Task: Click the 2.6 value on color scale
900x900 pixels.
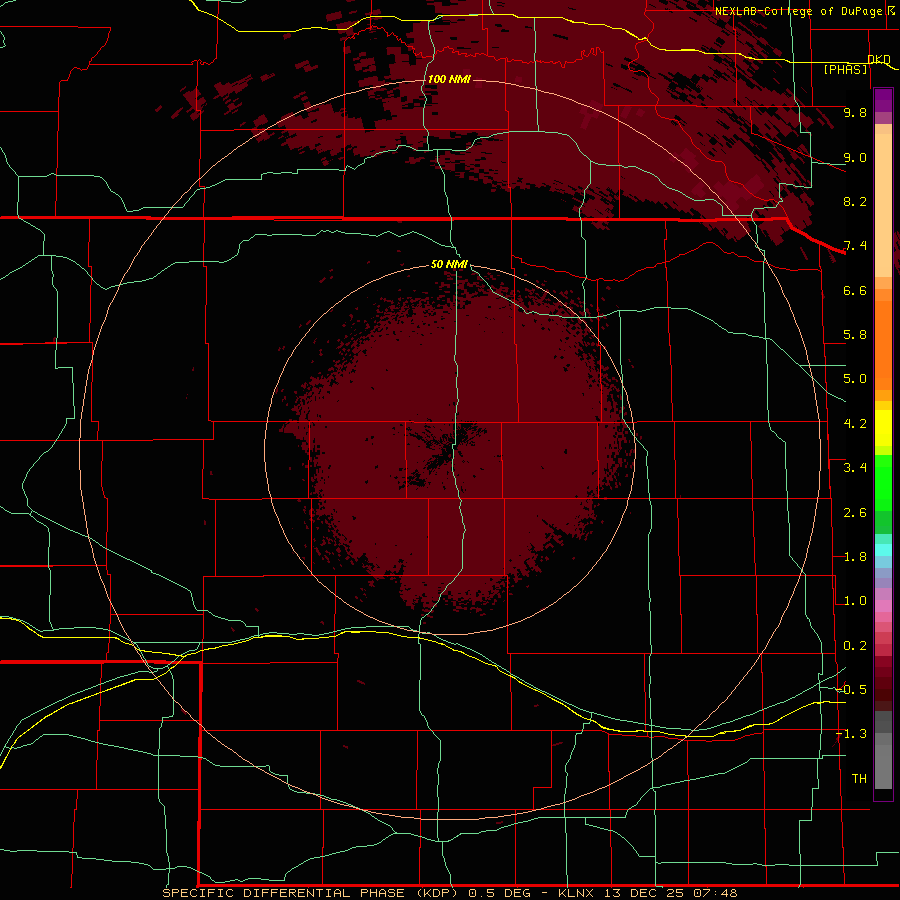Action: click(855, 513)
